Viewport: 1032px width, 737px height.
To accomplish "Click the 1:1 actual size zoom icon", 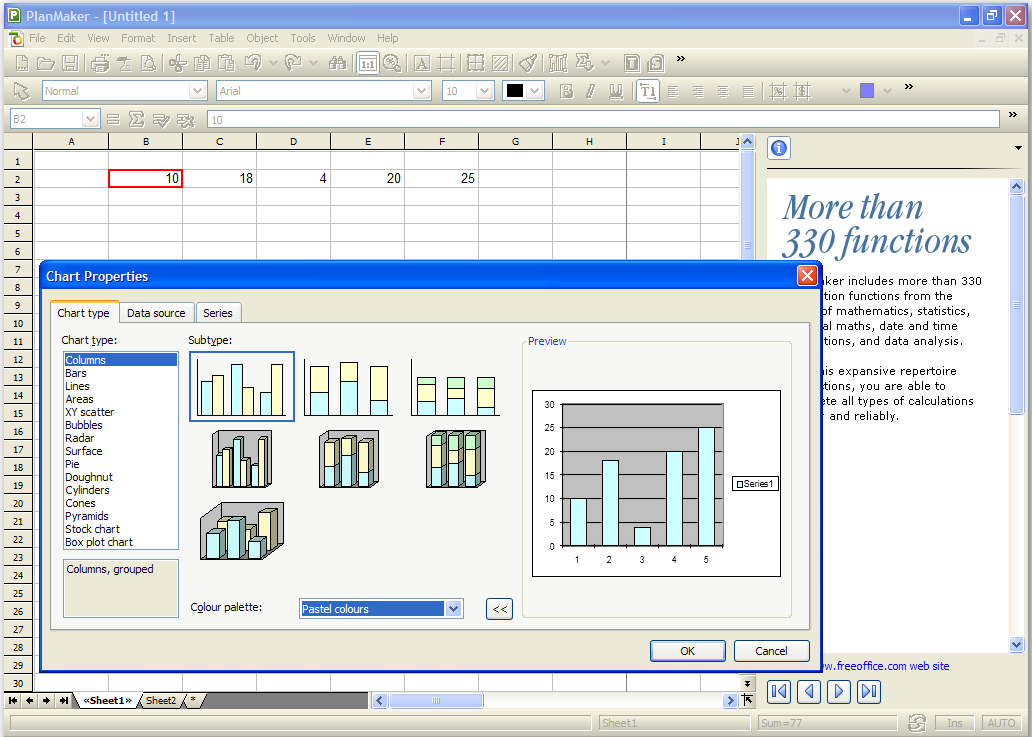I will coord(368,63).
